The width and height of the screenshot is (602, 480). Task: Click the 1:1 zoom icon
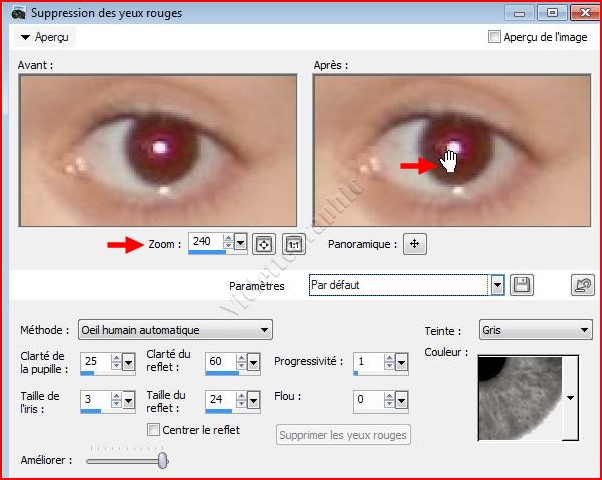[x=293, y=243]
